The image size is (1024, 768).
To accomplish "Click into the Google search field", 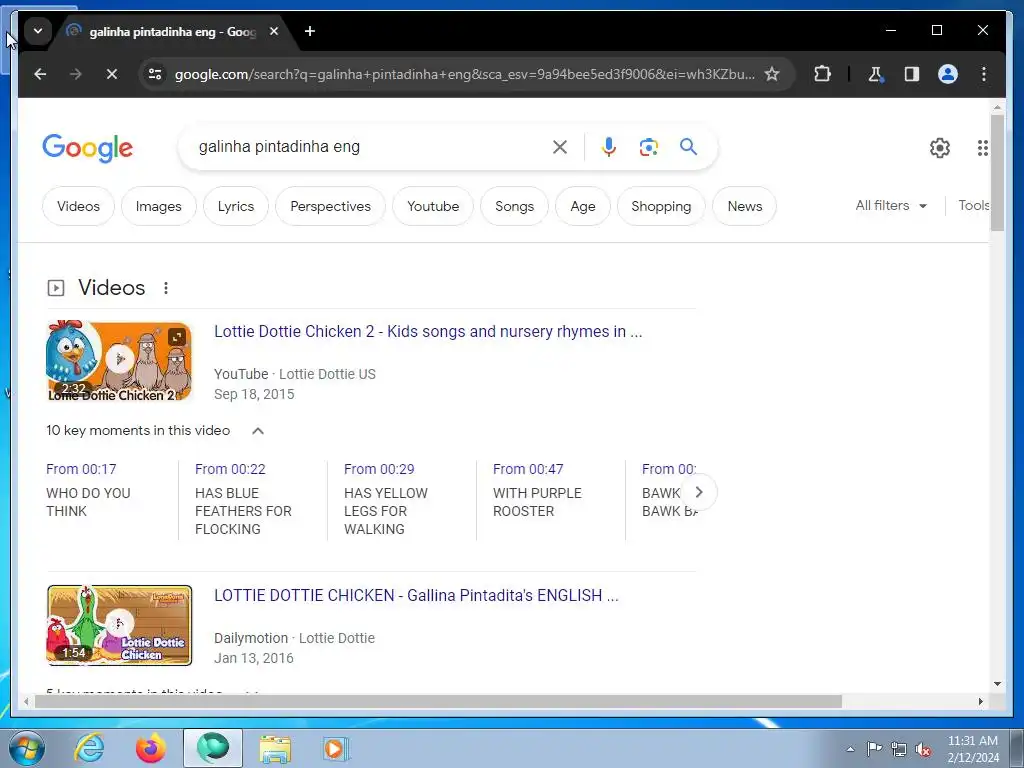I will point(369,147).
